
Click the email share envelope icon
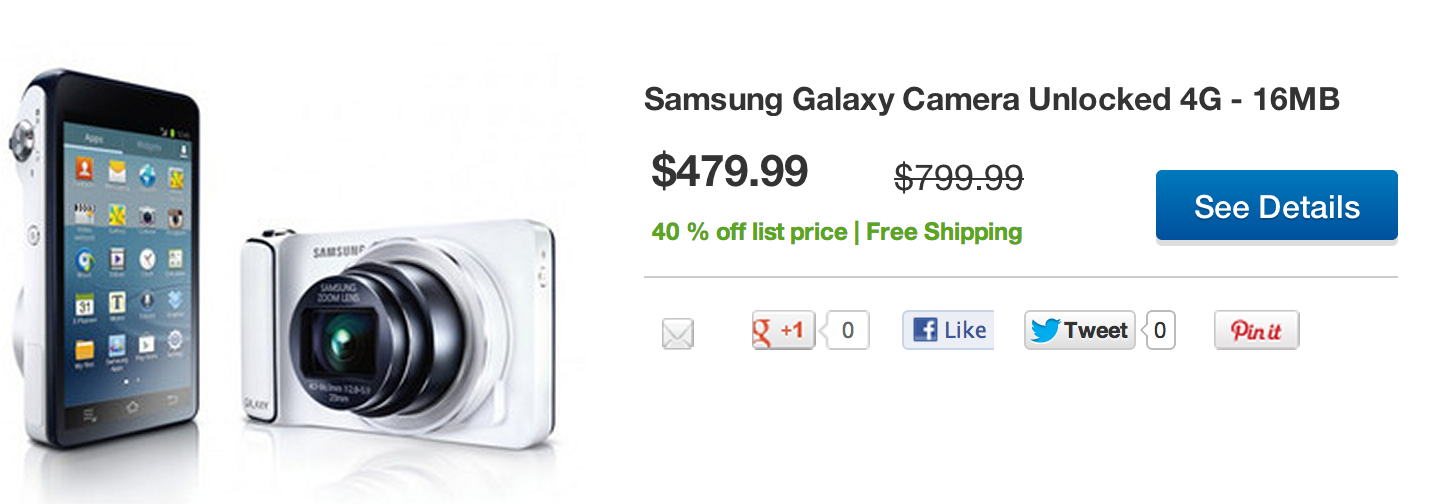[x=677, y=333]
